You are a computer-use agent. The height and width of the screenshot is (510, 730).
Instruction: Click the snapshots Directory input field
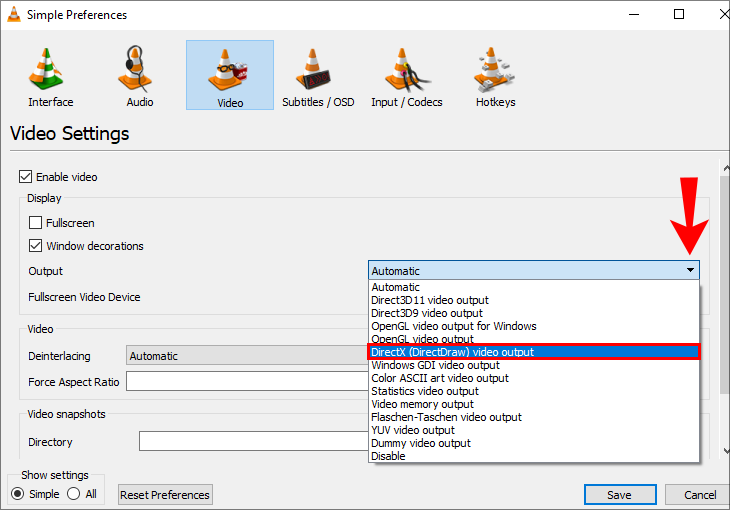pos(254,441)
